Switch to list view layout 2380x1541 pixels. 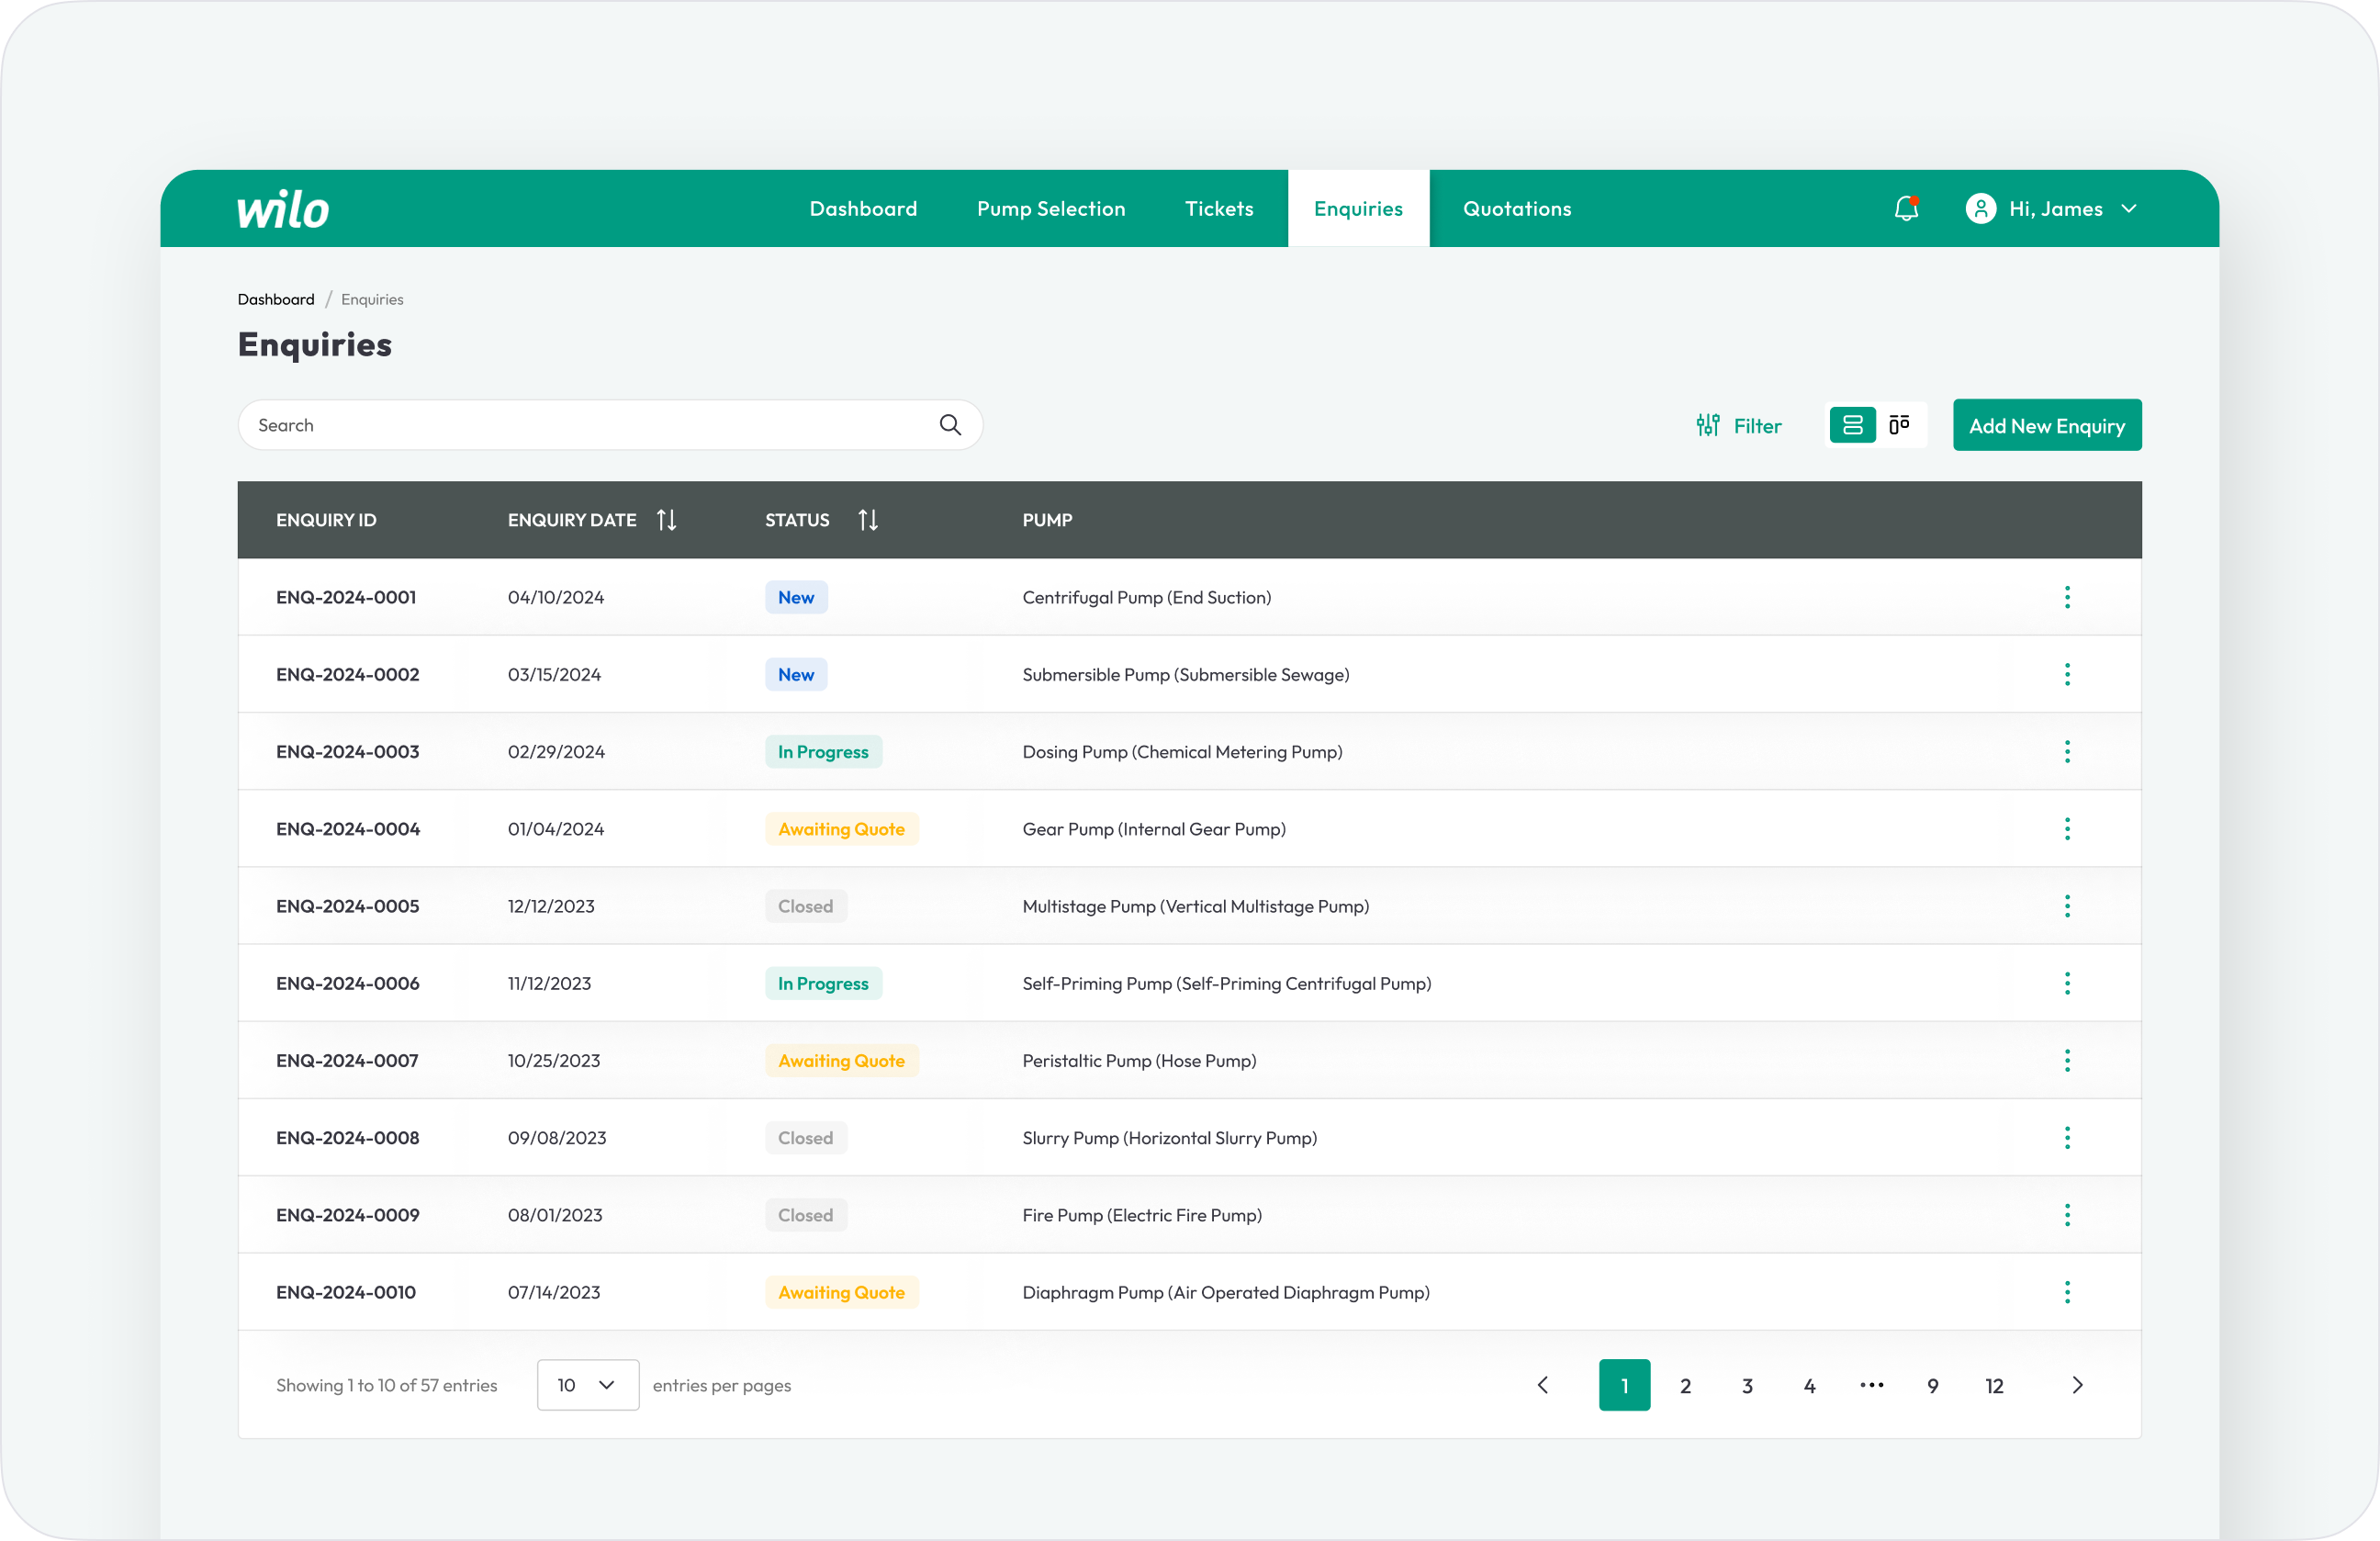pos(1852,425)
